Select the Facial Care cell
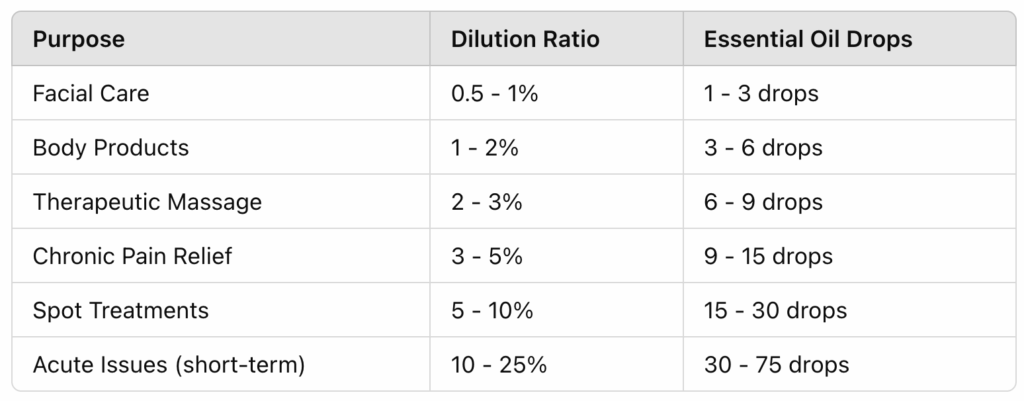Image resolution: width=1024 pixels, height=401 pixels. click(91, 94)
